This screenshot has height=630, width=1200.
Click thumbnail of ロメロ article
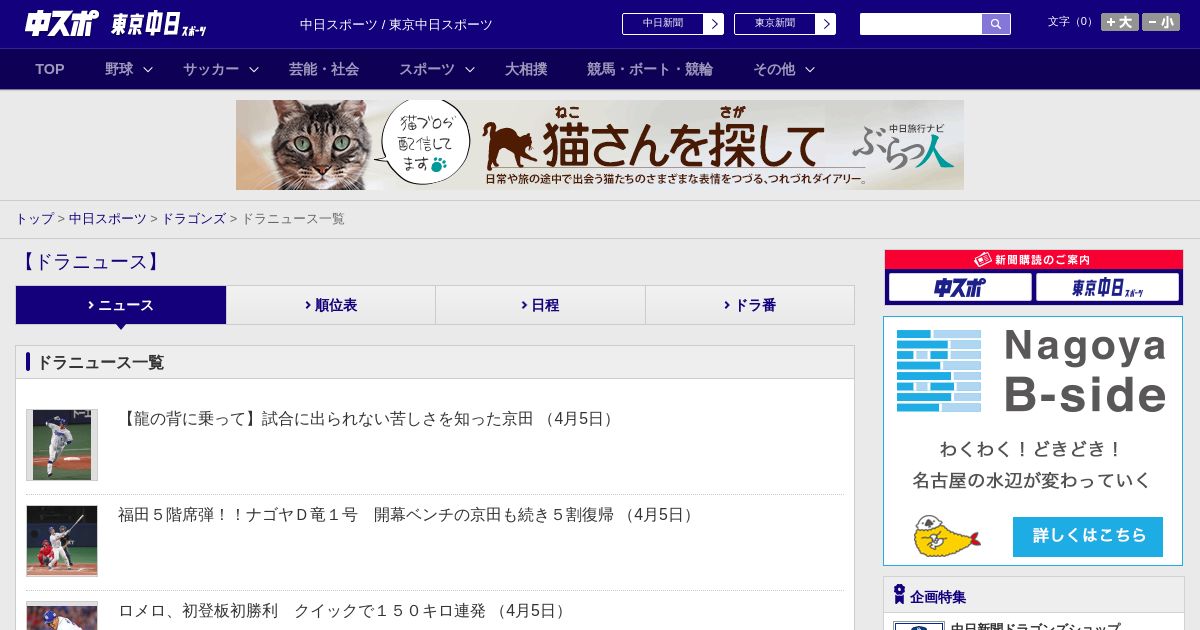tap(62, 616)
